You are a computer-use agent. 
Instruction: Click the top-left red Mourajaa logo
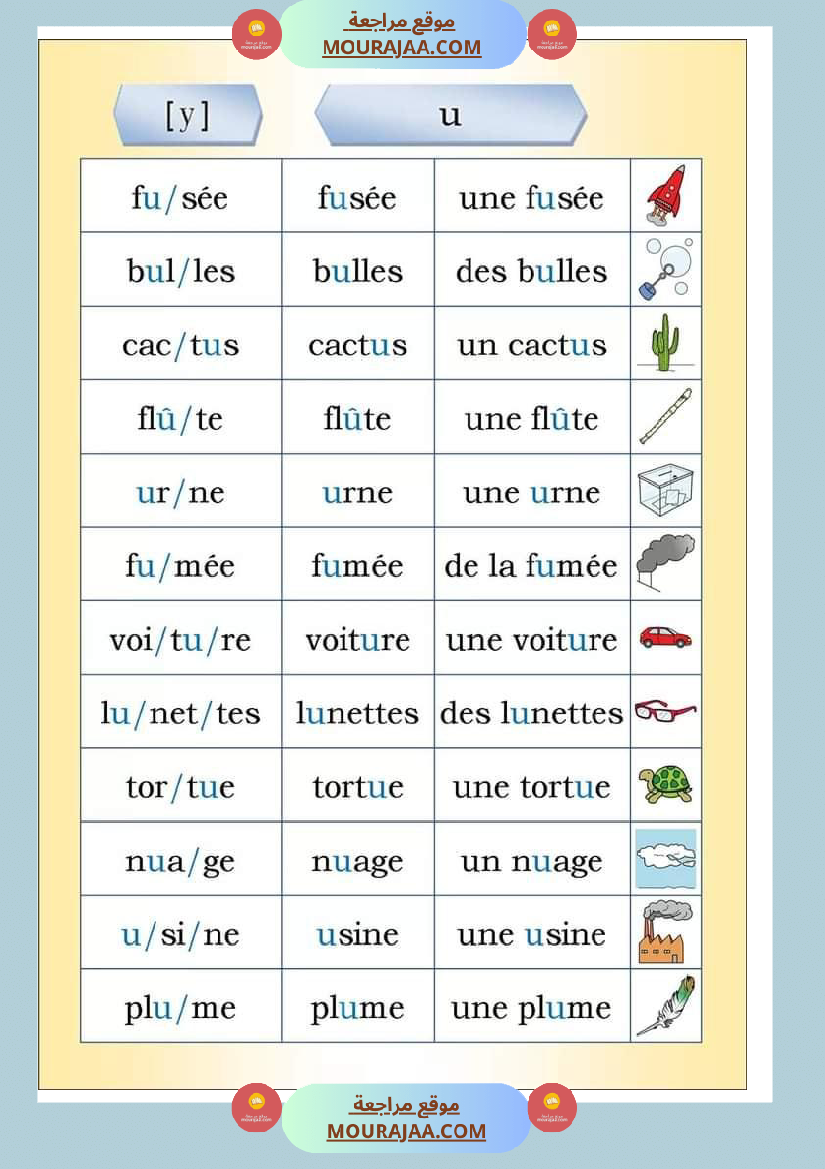pyautogui.click(x=257, y=35)
